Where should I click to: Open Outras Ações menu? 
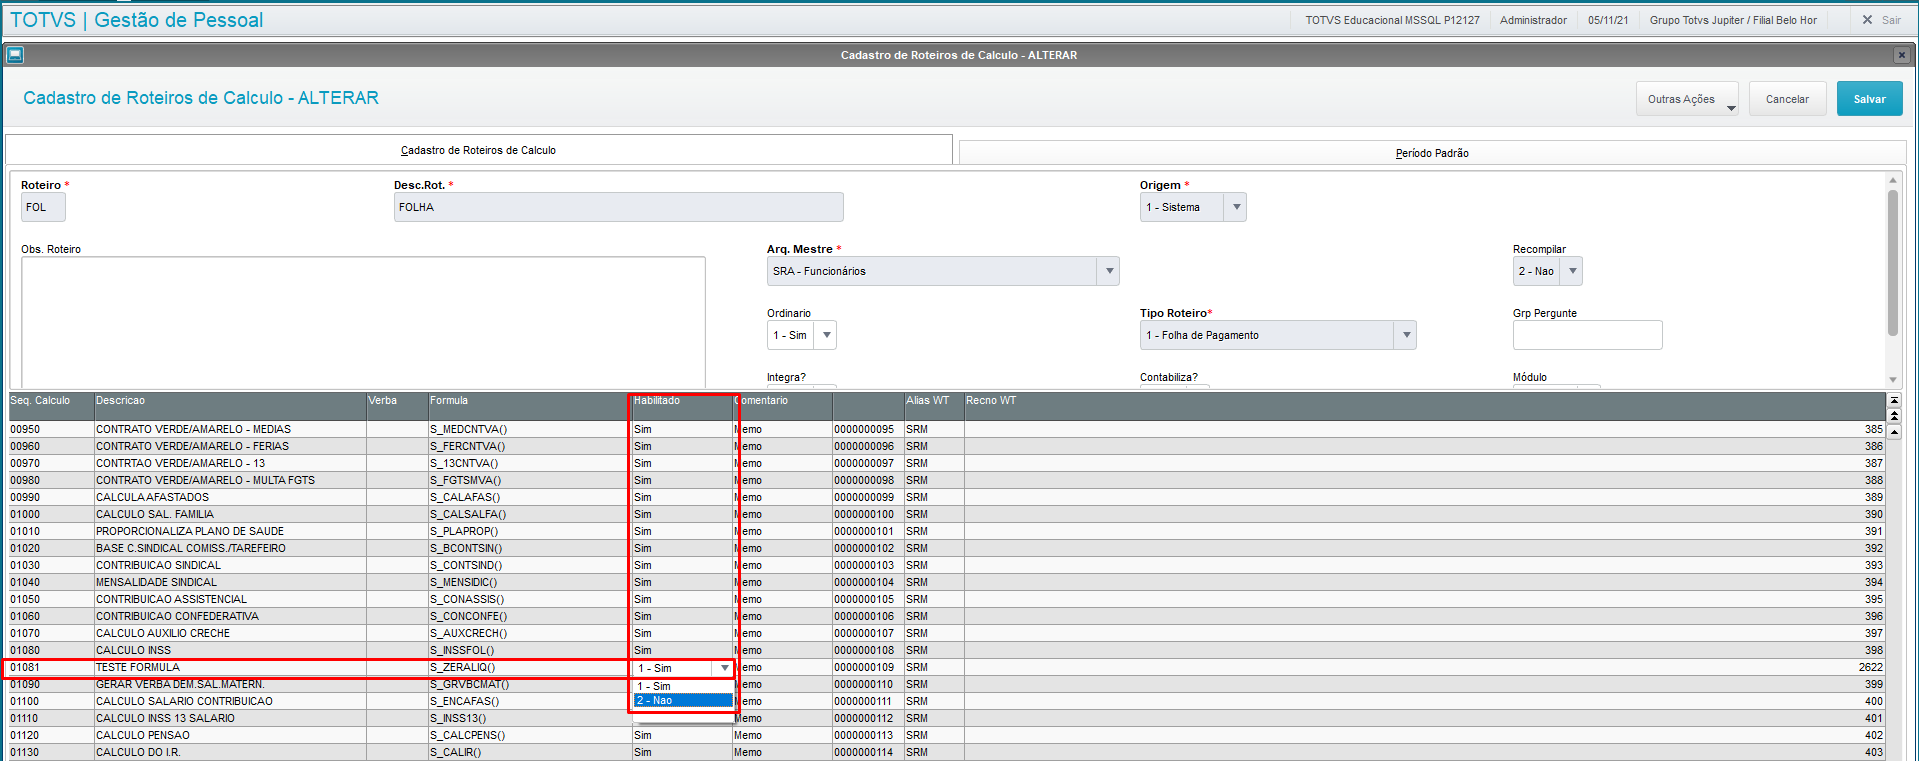point(1687,99)
